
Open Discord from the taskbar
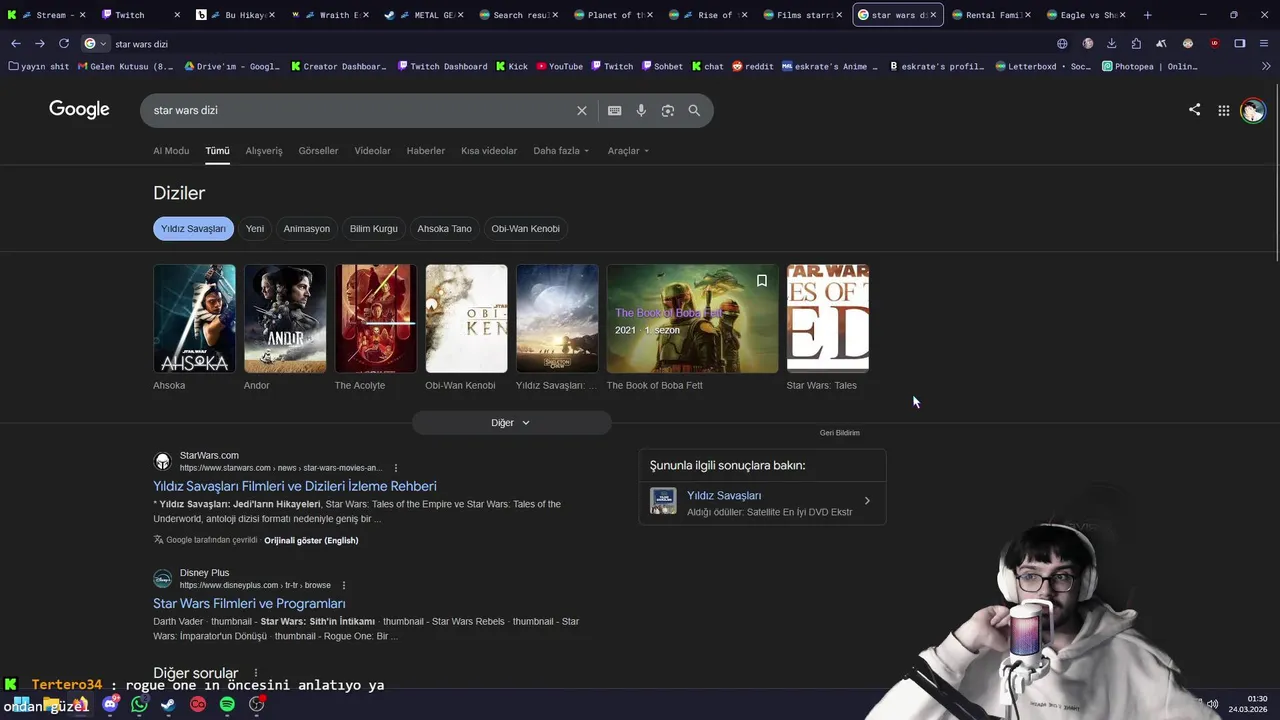[x=110, y=704]
